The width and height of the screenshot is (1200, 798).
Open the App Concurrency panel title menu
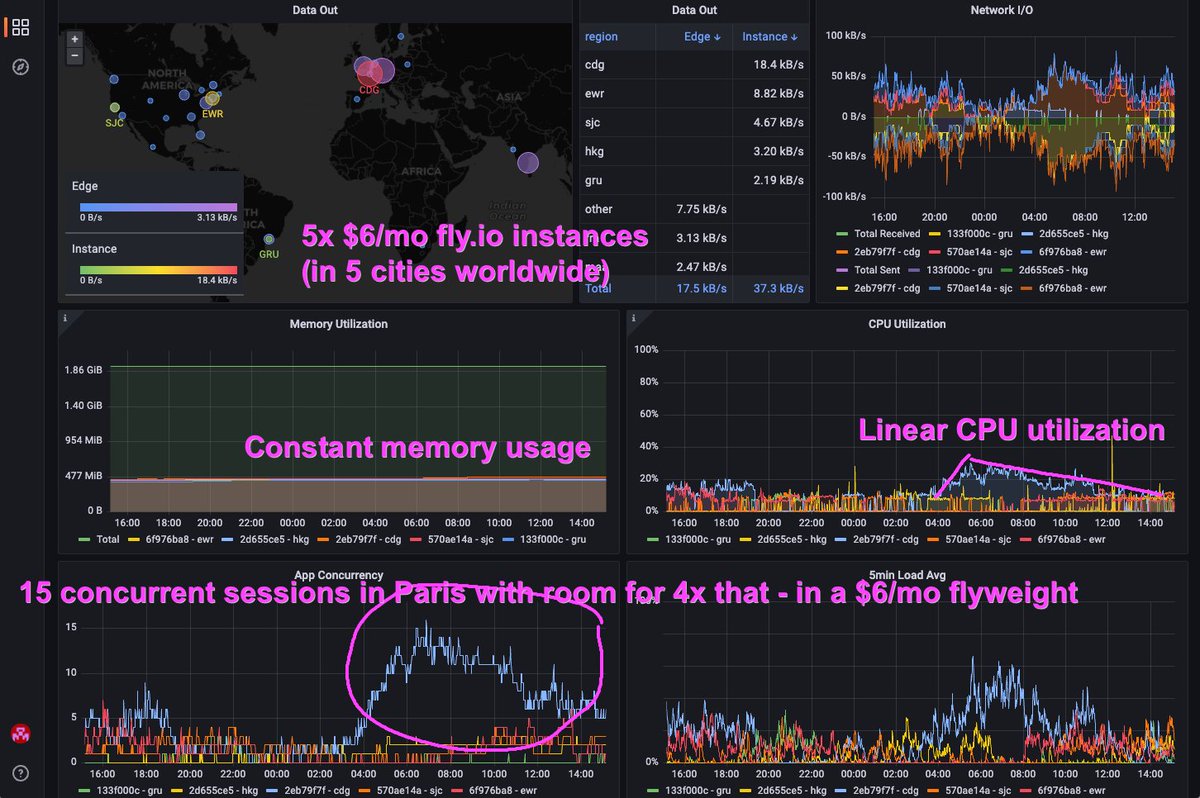338,575
